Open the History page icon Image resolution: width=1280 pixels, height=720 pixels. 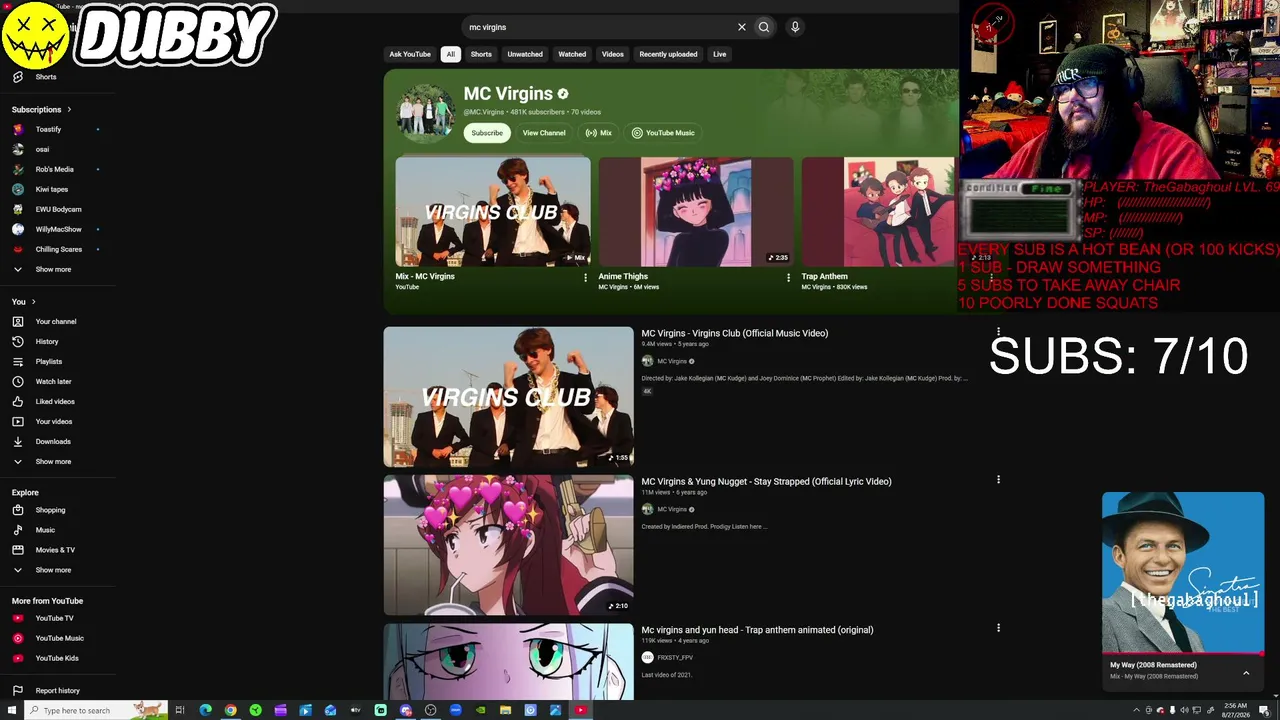18,341
